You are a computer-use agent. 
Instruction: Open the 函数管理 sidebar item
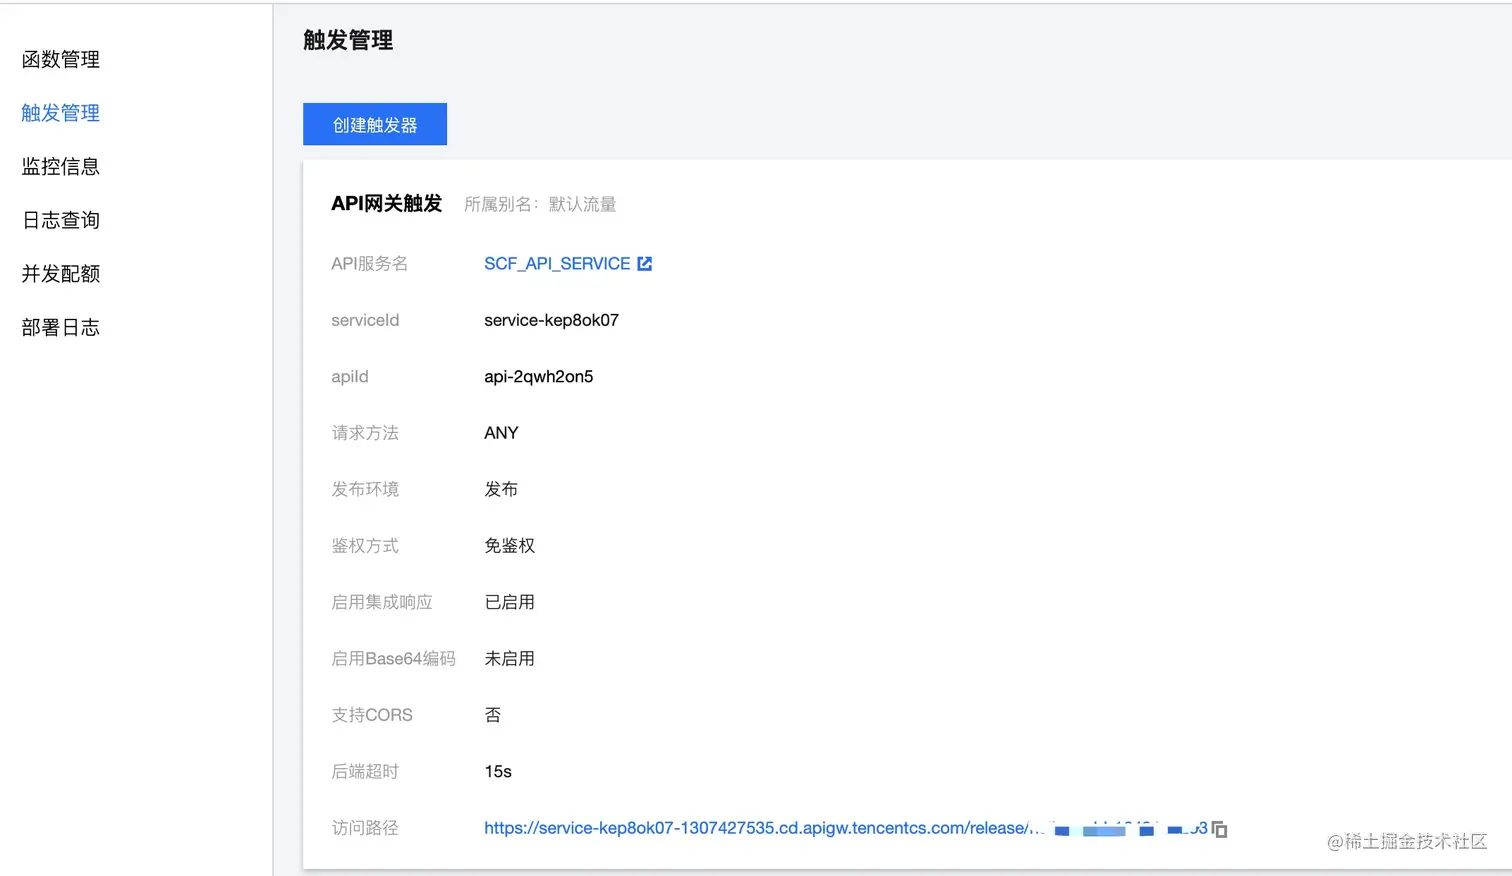click(x=61, y=59)
